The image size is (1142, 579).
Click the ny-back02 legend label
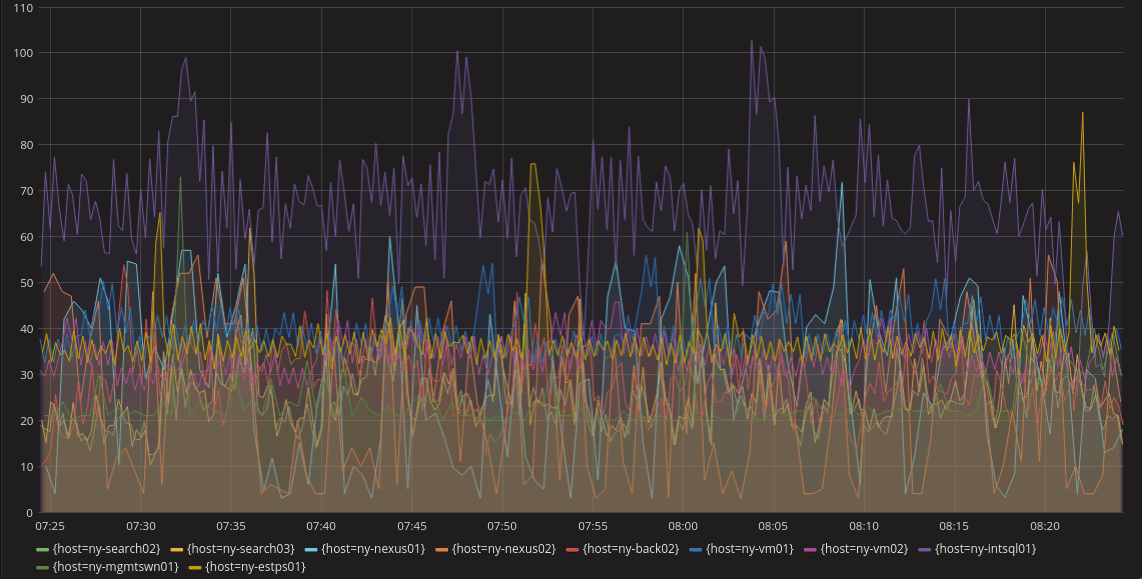click(x=631, y=549)
